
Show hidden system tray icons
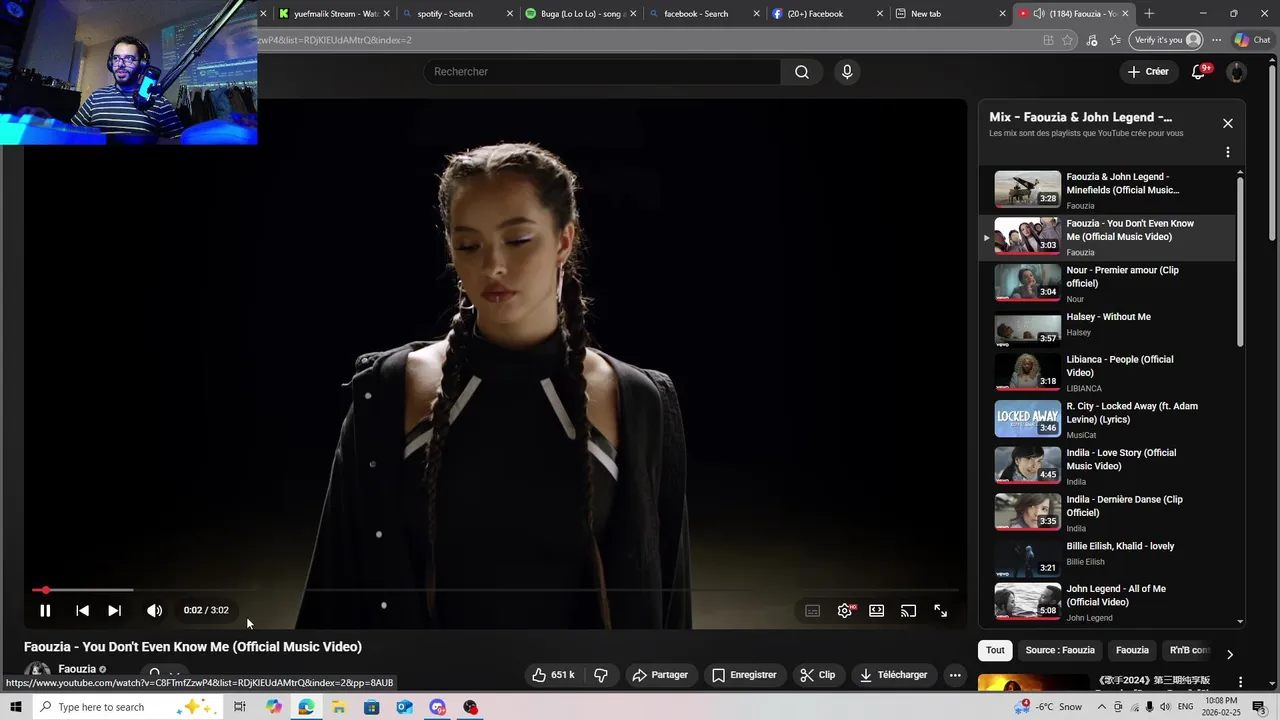[x=1103, y=707]
